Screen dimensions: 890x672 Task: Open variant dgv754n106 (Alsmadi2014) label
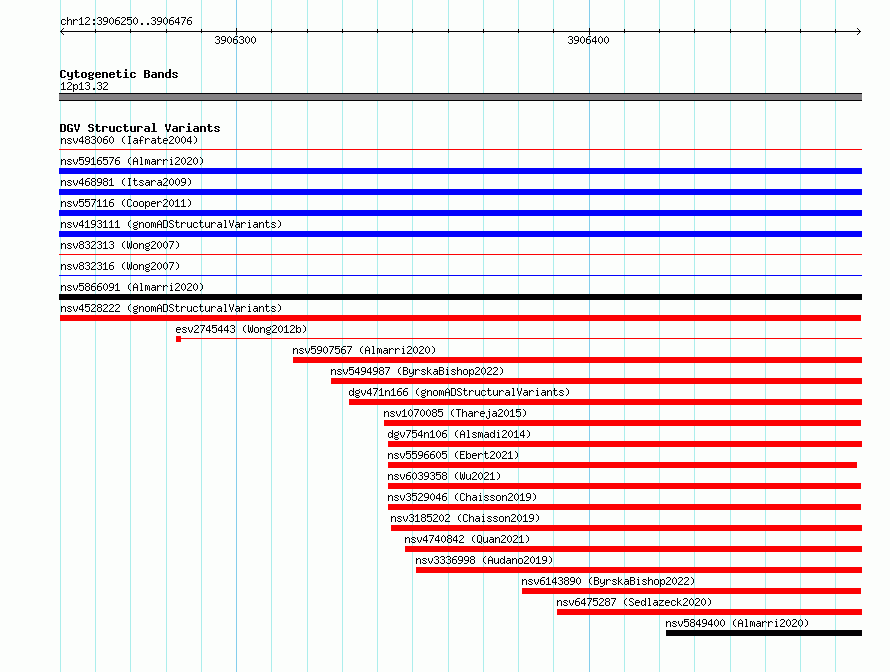[x=459, y=434]
